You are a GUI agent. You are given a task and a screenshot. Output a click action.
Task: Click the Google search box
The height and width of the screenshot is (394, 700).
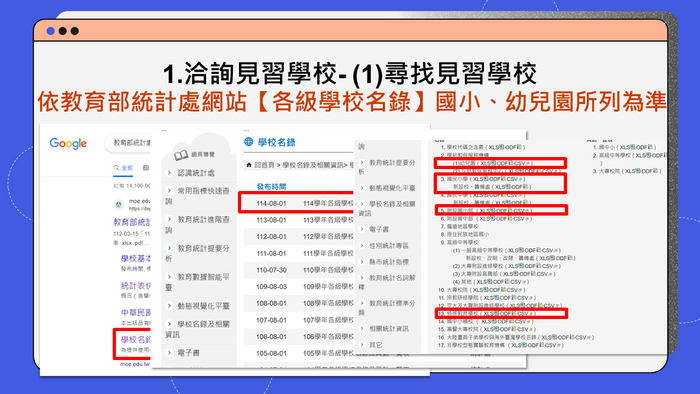click(129, 143)
